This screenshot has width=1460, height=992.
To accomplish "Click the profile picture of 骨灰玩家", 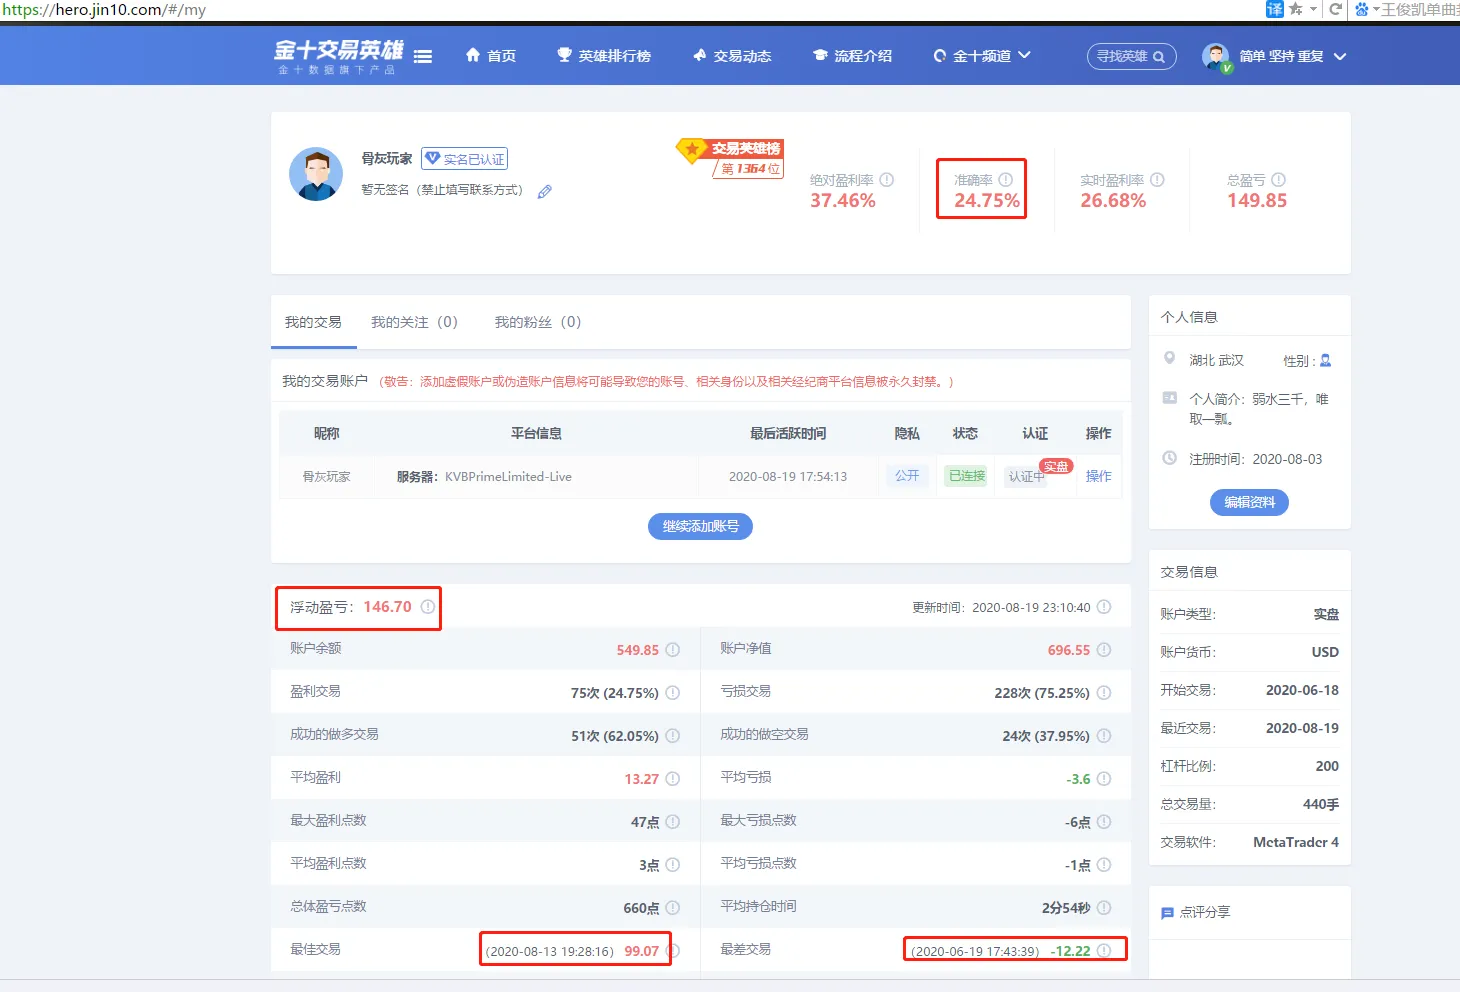I will tap(316, 174).
